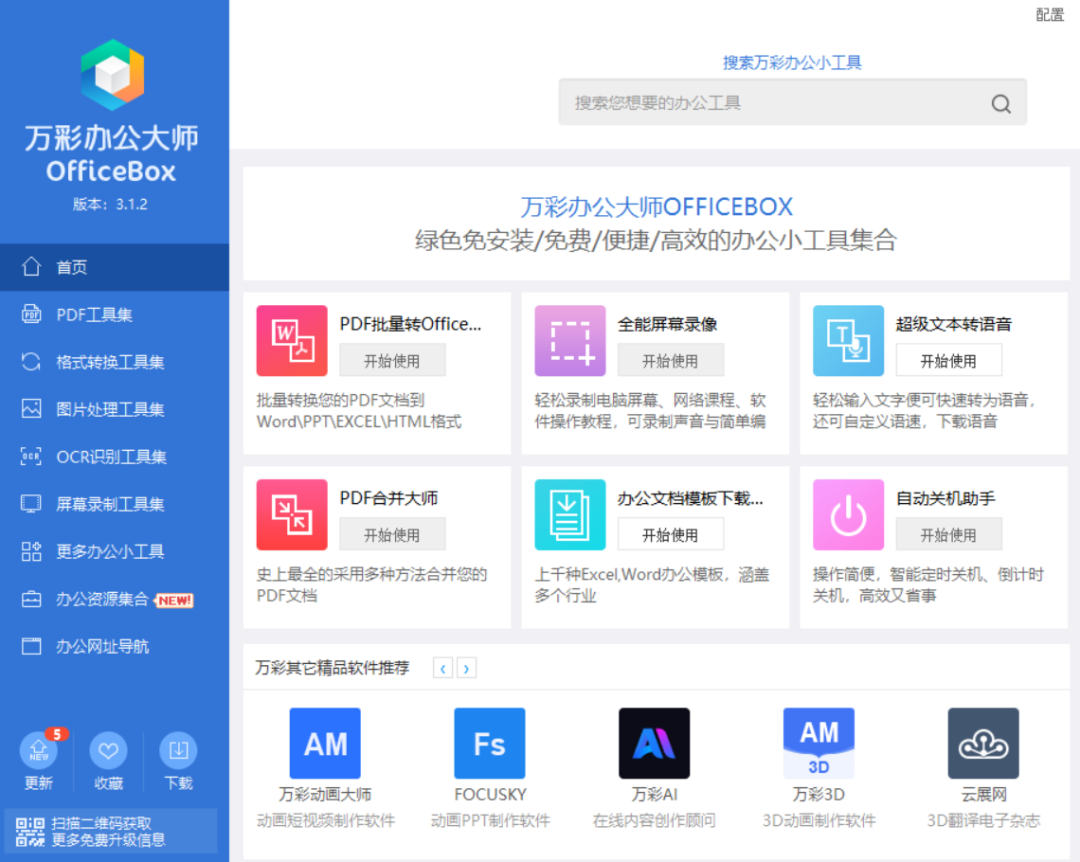Open the 办公文档模板下载 tool icon
This screenshot has height=862, width=1080.
[570, 515]
